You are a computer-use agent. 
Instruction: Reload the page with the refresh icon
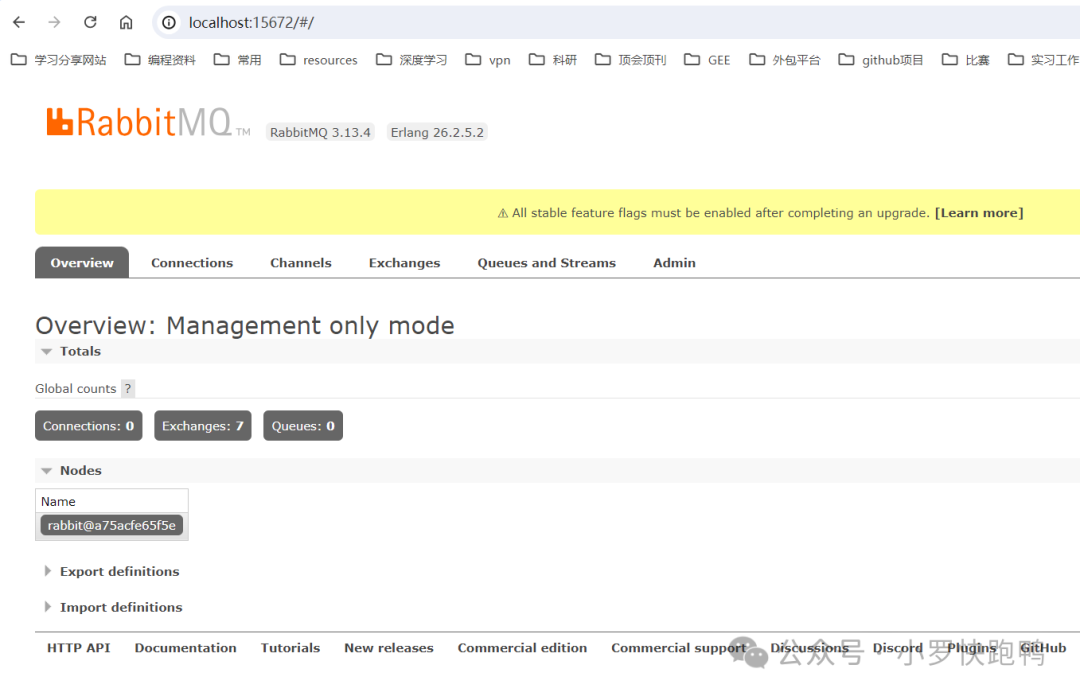coord(90,22)
